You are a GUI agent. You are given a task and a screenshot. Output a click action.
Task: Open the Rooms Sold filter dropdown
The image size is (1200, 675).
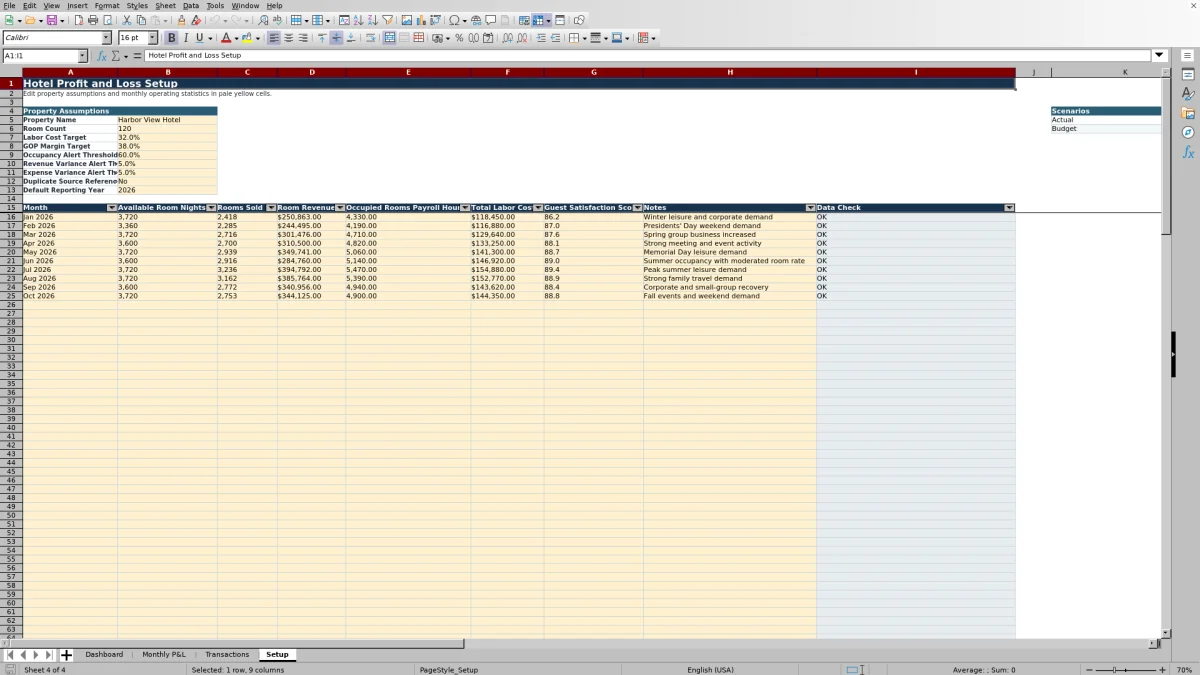point(271,208)
